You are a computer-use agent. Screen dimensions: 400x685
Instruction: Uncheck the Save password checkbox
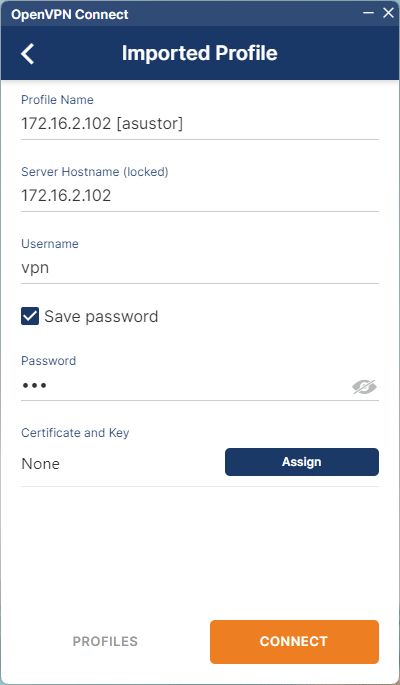30,316
